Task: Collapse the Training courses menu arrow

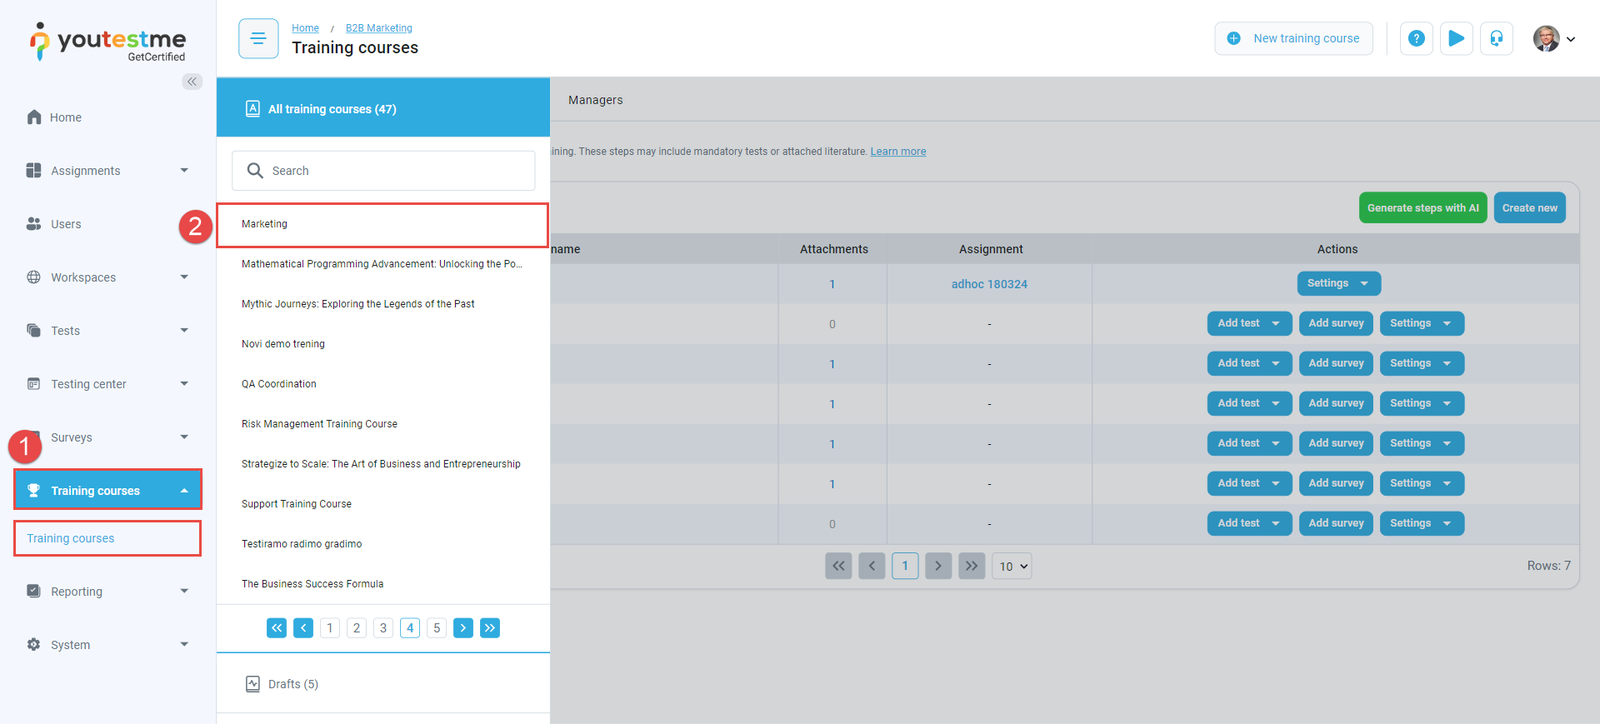Action: pyautogui.click(x=184, y=490)
